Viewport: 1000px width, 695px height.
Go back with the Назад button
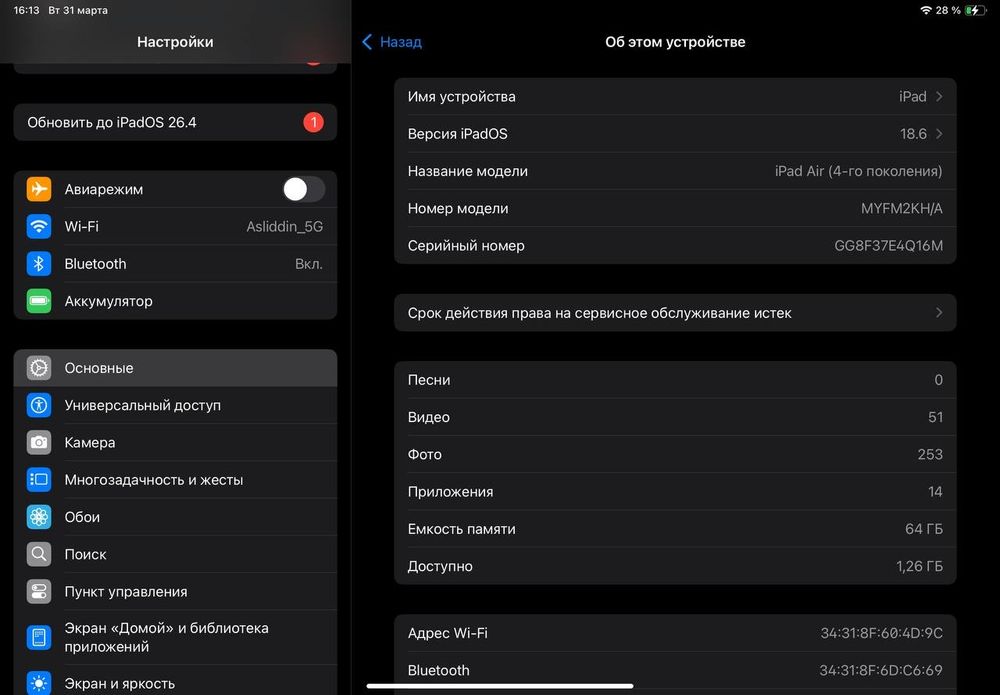click(x=392, y=42)
